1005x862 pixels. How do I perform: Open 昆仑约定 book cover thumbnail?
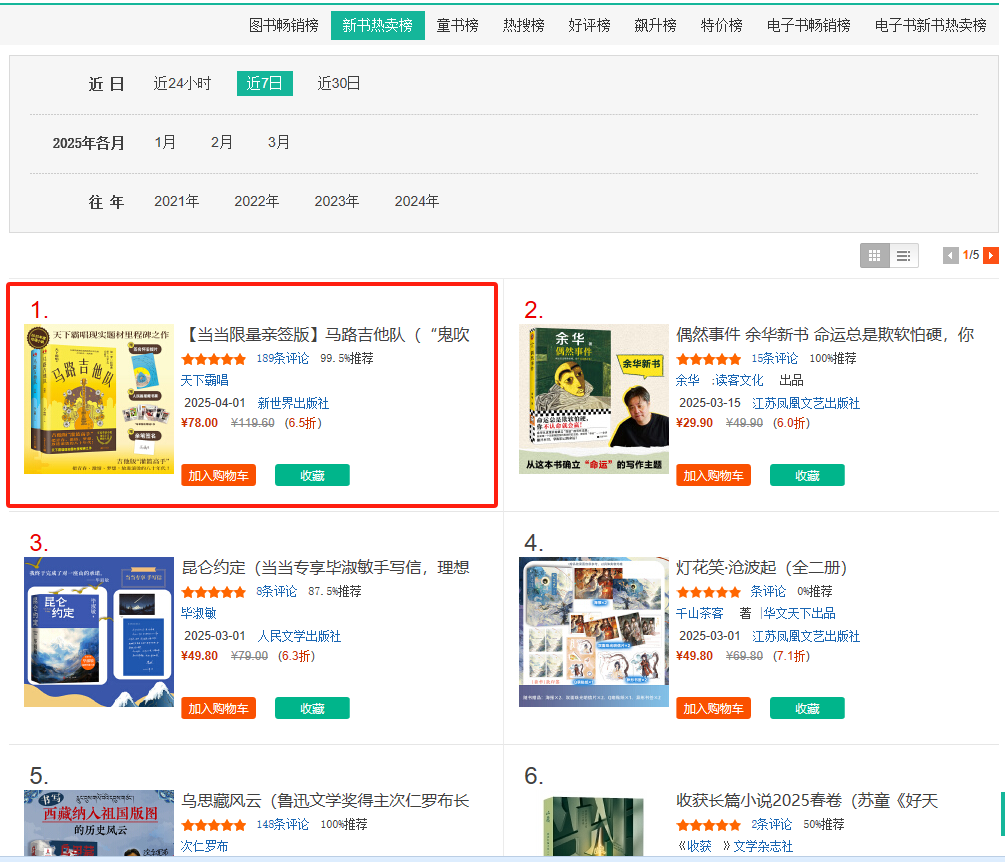[x=99, y=632]
